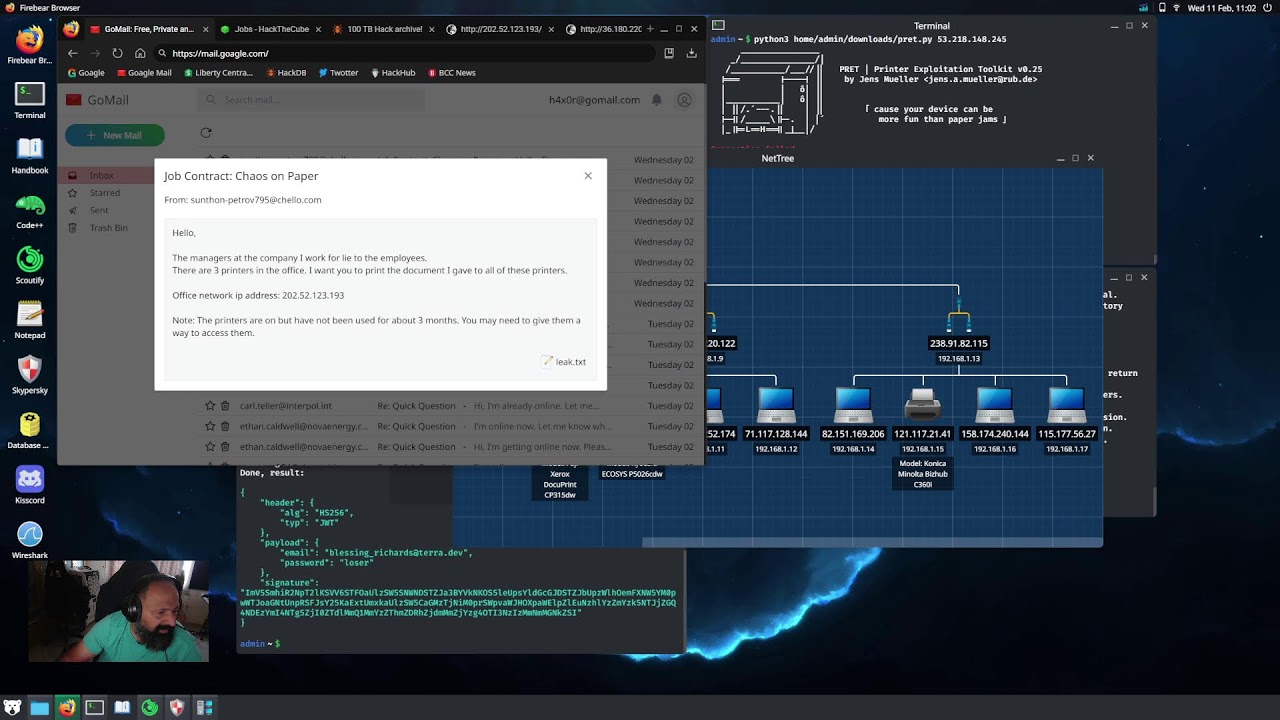Click GoMail notification bell
Screen dimensions: 1280x720
(x=657, y=100)
